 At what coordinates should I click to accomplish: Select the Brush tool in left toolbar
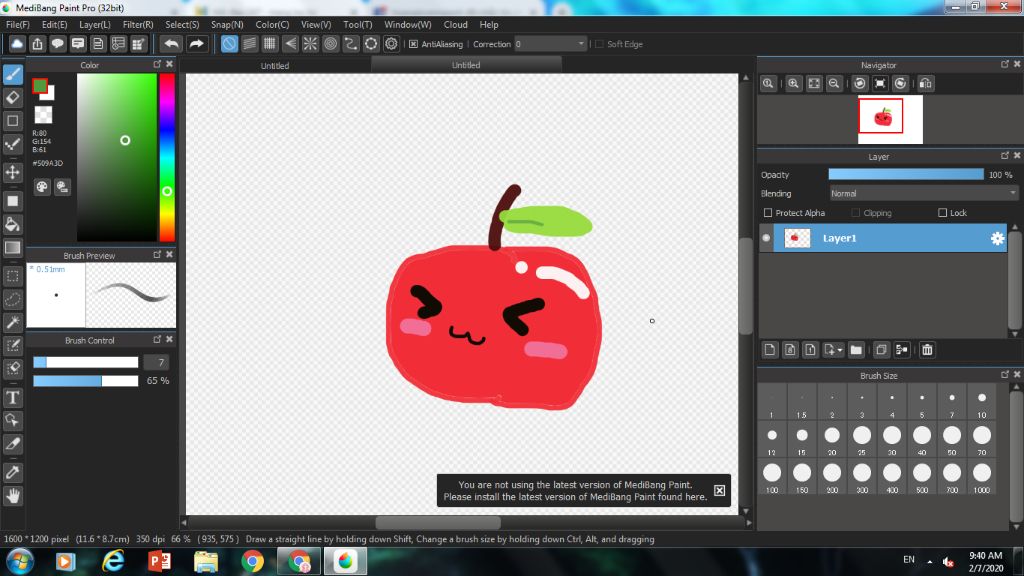(12, 74)
